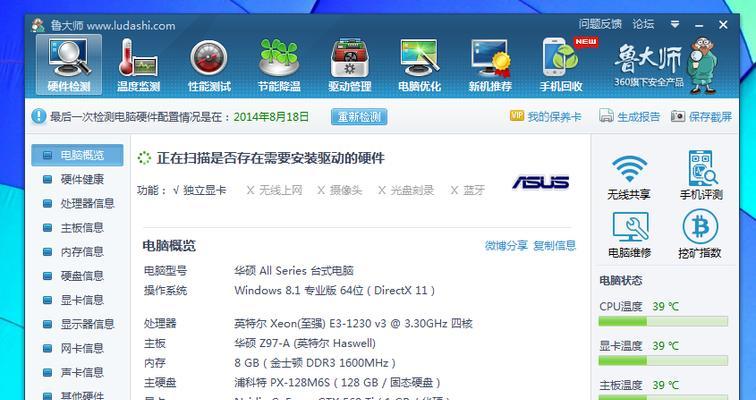Image resolution: width=756 pixels, height=400 pixels.
Task: Click the www.ludashi.com title text
Action: click(x=131, y=26)
